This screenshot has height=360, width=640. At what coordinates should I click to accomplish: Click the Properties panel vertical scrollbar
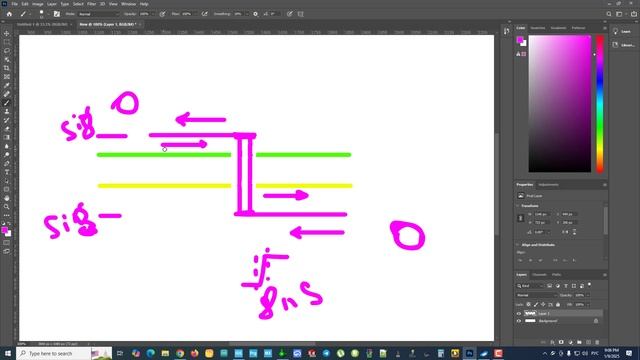coord(605,220)
